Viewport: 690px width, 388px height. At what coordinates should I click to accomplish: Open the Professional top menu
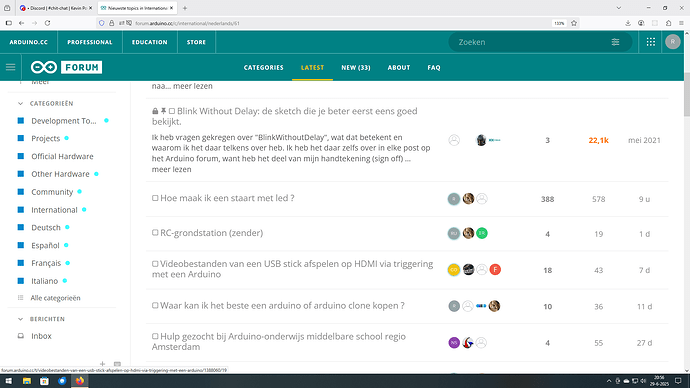pyautogui.click(x=90, y=42)
